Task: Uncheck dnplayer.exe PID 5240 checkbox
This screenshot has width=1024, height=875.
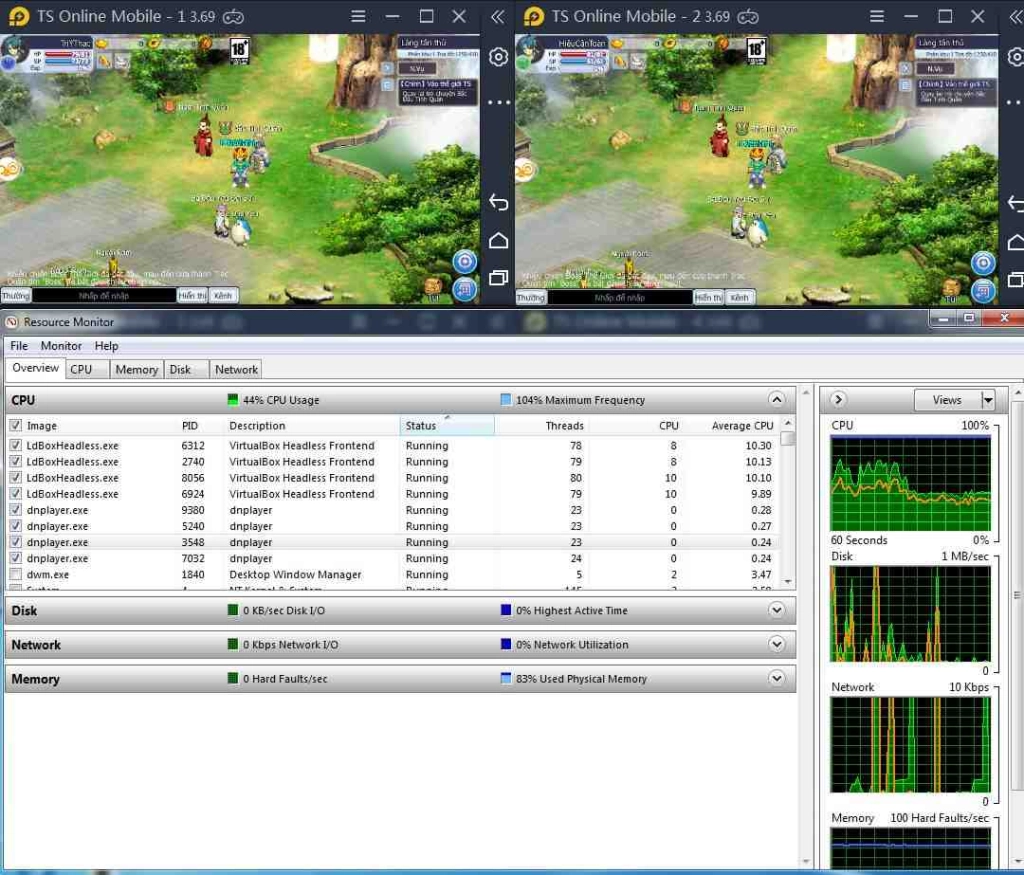Action: click(16, 526)
